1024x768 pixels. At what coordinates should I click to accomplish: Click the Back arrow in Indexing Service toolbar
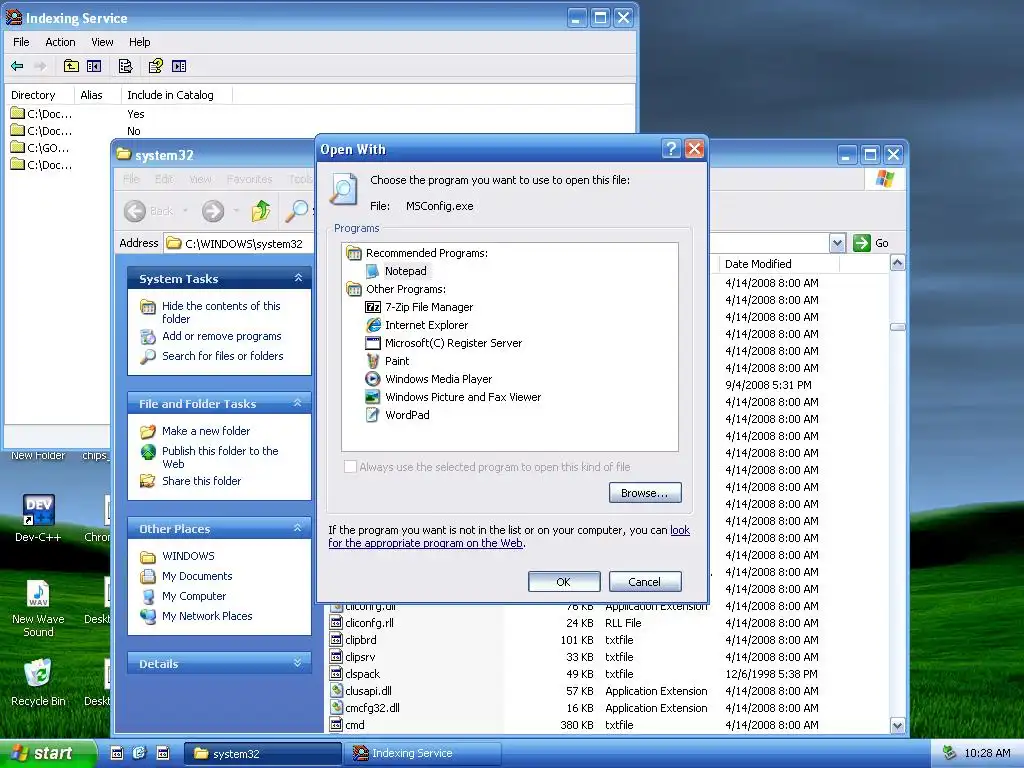click(18, 66)
